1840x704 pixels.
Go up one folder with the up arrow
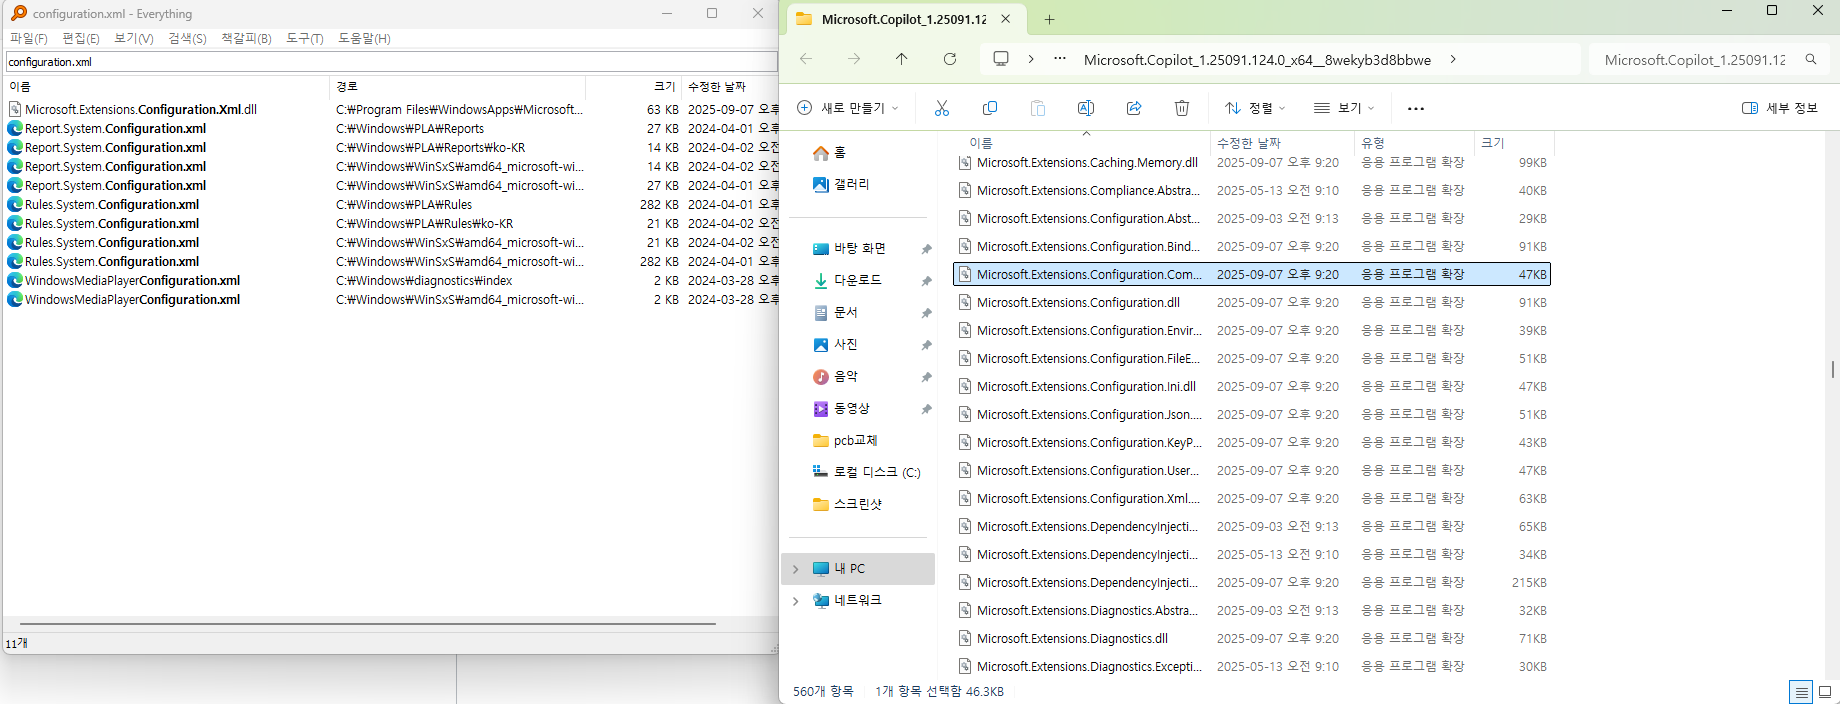coord(902,59)
